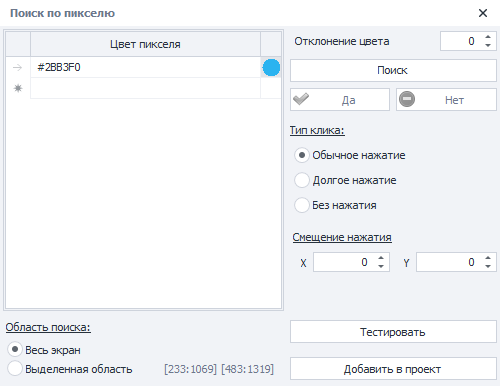The image size is (500, 386).
Task: Decrease Отклонение цвета with down arrow
Action: 488,45
